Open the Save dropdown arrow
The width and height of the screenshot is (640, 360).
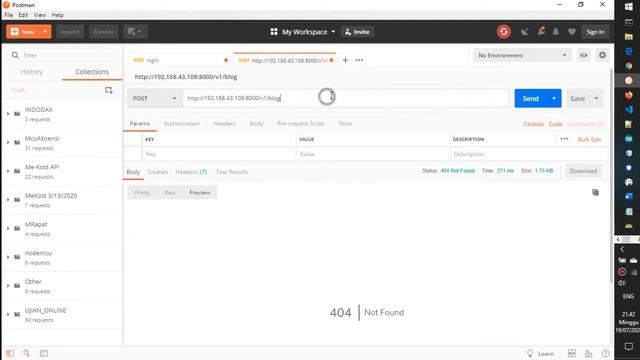pos(596,98)
